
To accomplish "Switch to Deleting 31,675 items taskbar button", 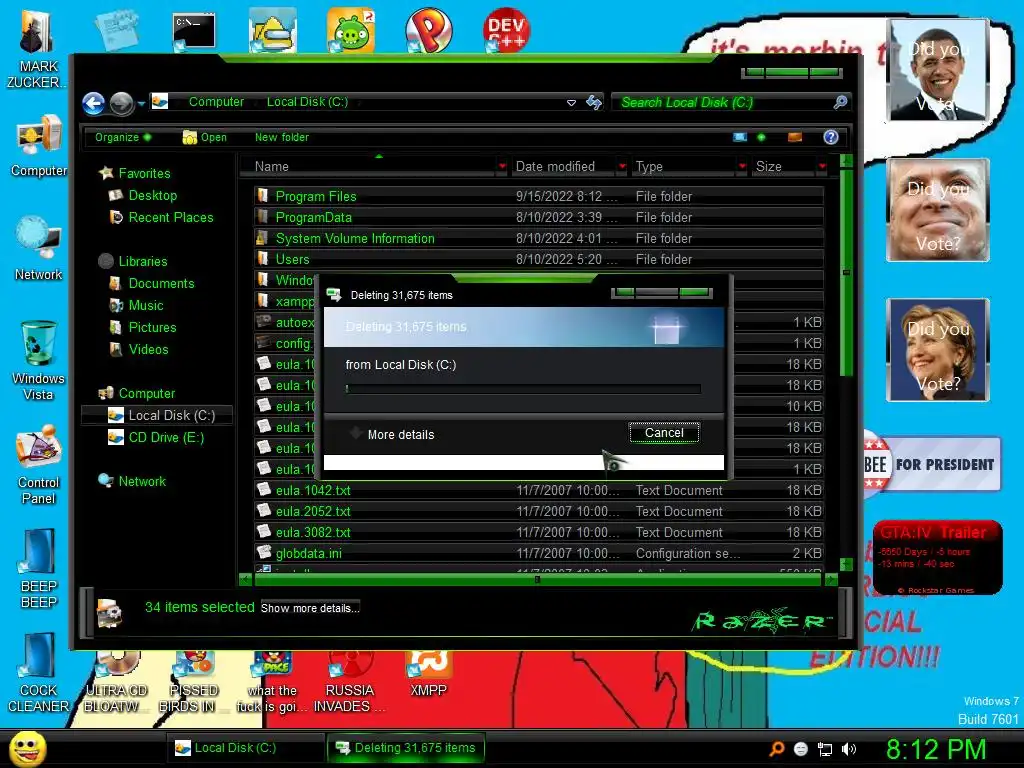I will click(406, 748).
